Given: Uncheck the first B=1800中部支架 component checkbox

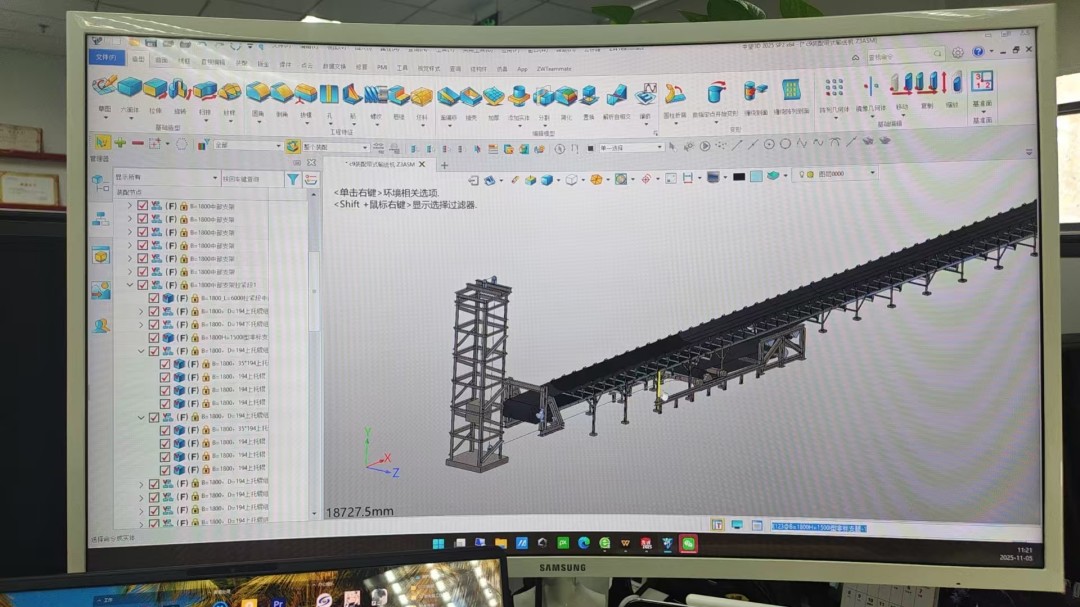Looking at the screenshot, I should click(x=143, y=206).
